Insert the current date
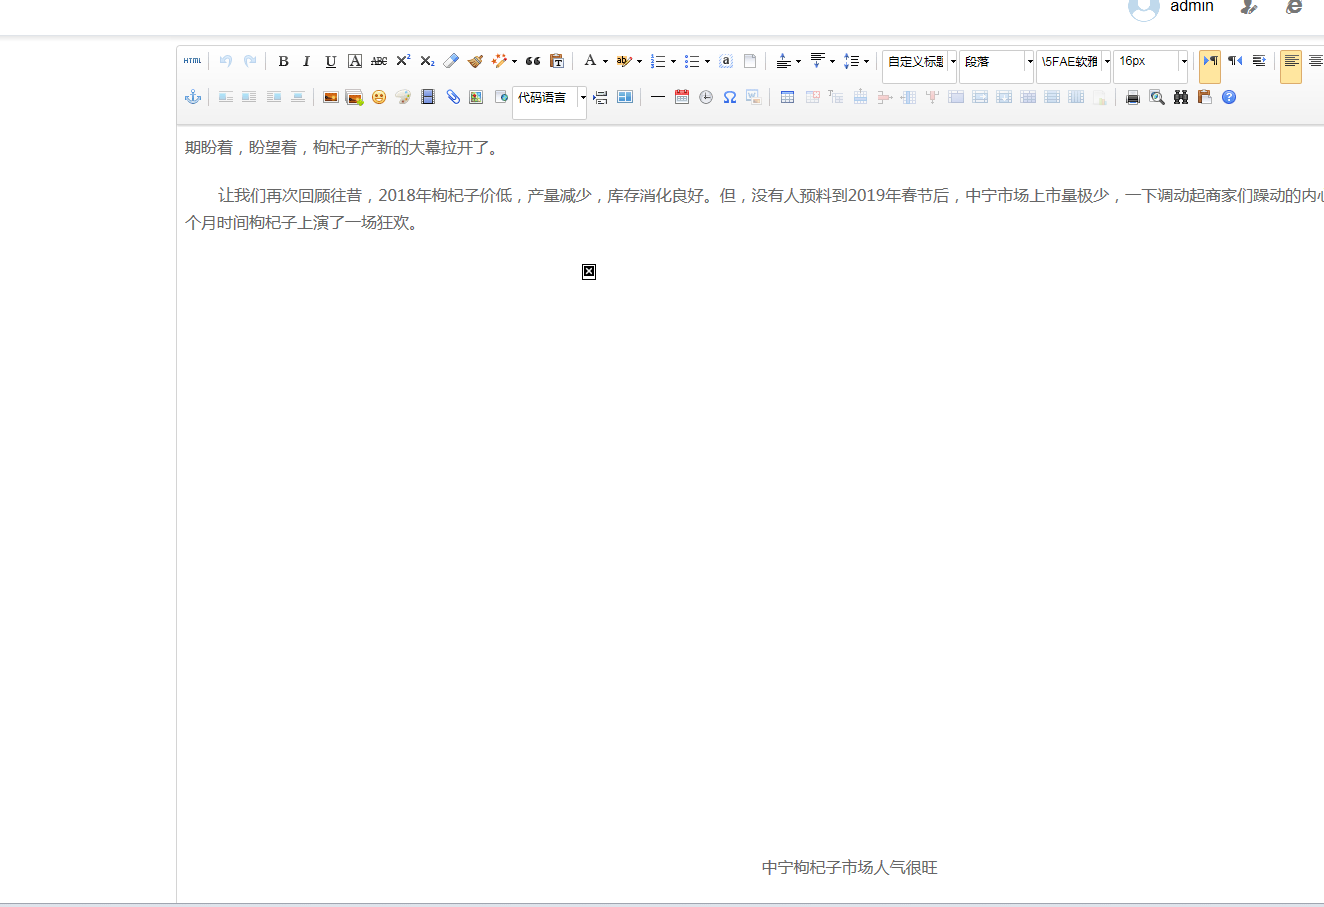 click(x=682, y=97)
